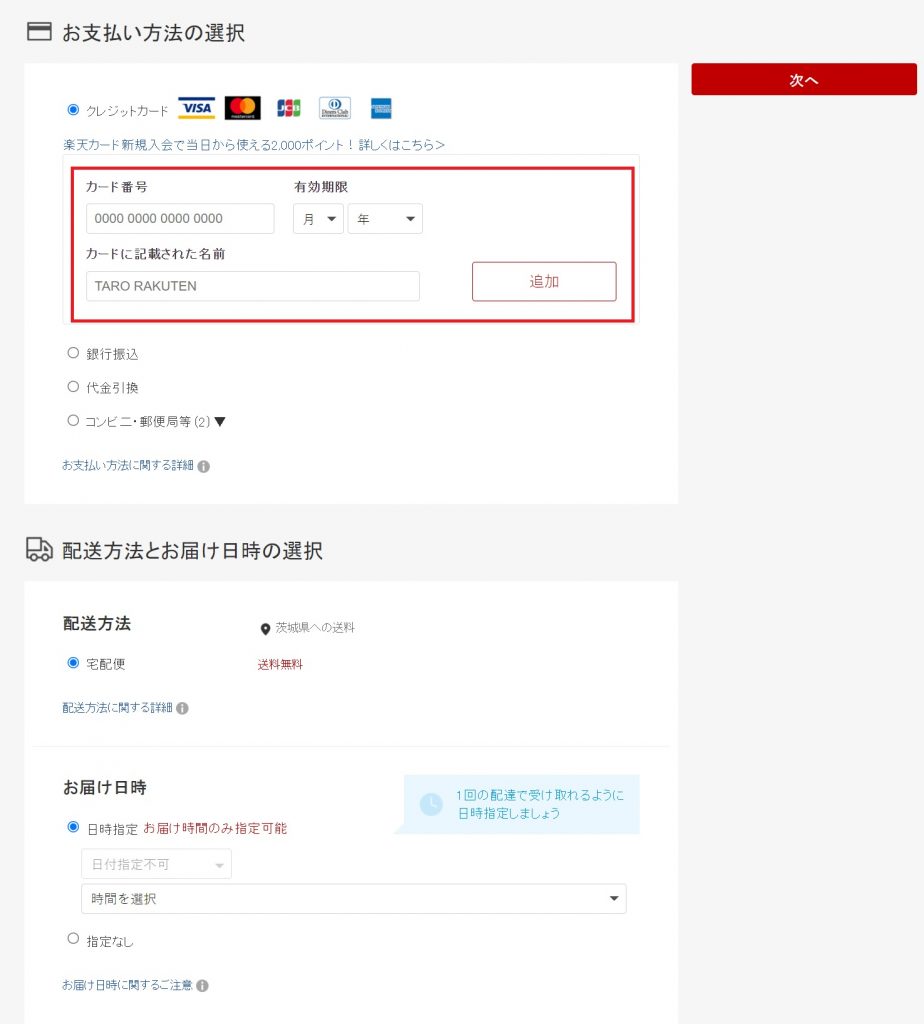Click info icon beside お届け日時に関するご注意
The image size is (924, 1024).
pos(203,986)
